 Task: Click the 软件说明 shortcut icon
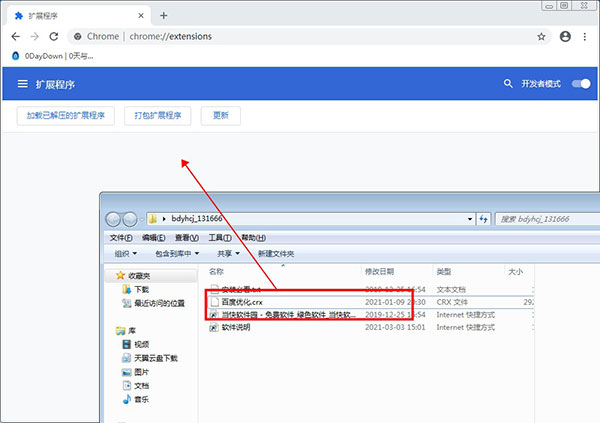point(214,328)
